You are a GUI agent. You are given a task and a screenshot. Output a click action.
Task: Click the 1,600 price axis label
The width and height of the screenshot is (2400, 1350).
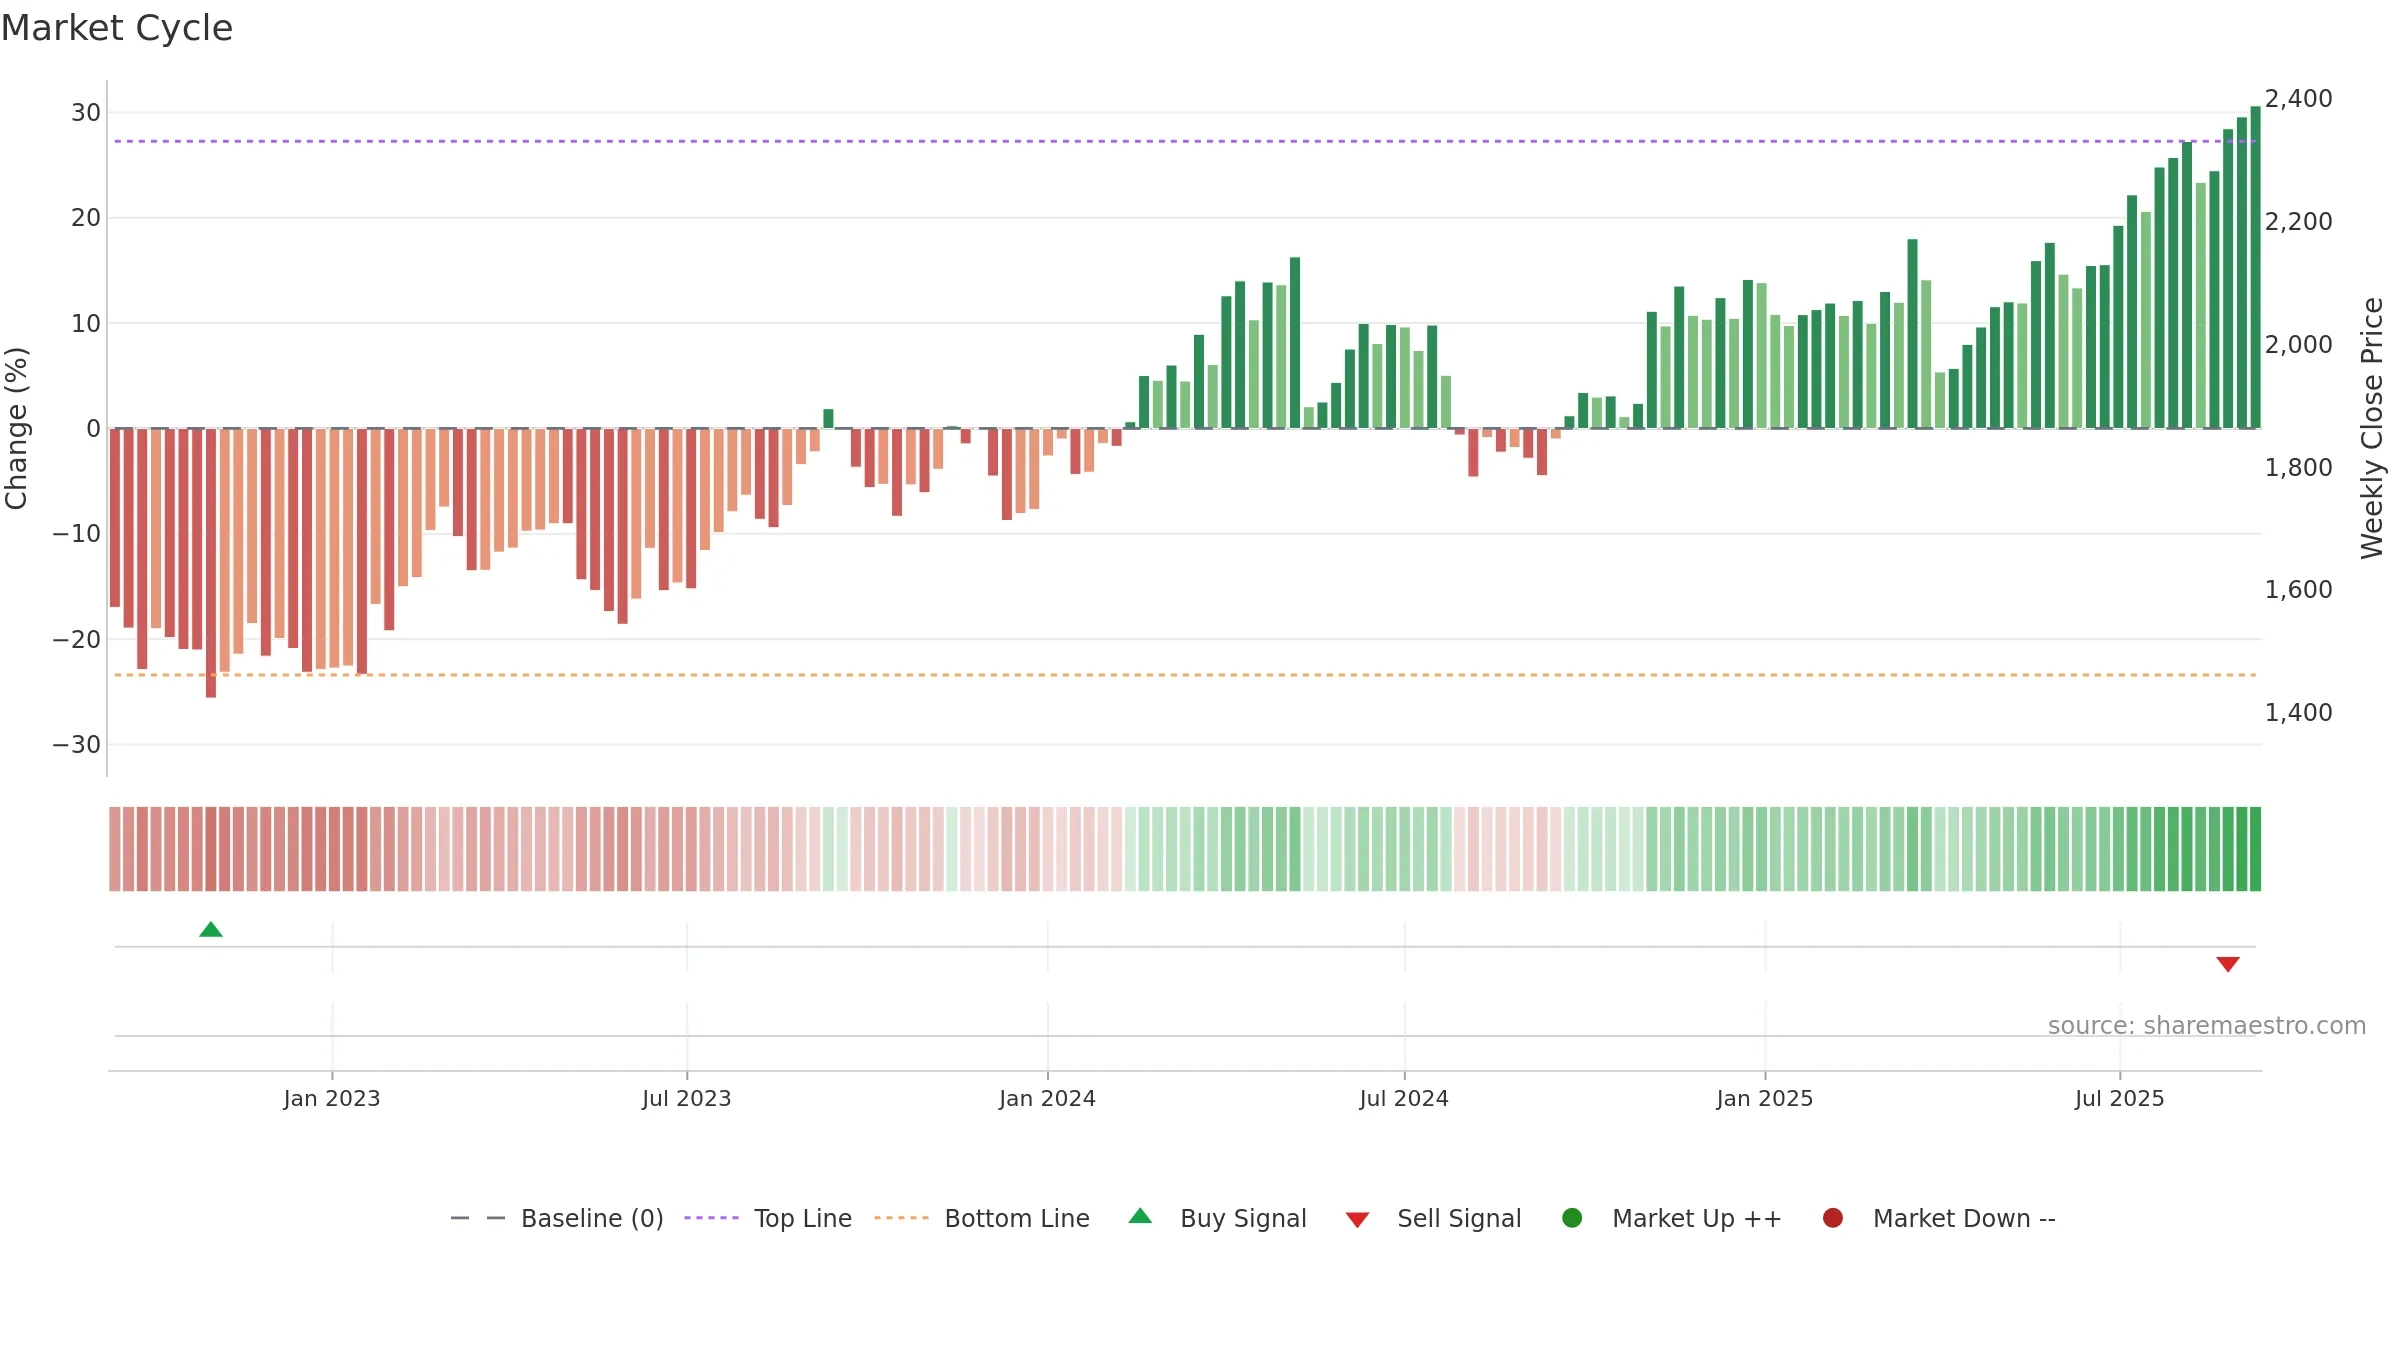tap(2298, 590)
